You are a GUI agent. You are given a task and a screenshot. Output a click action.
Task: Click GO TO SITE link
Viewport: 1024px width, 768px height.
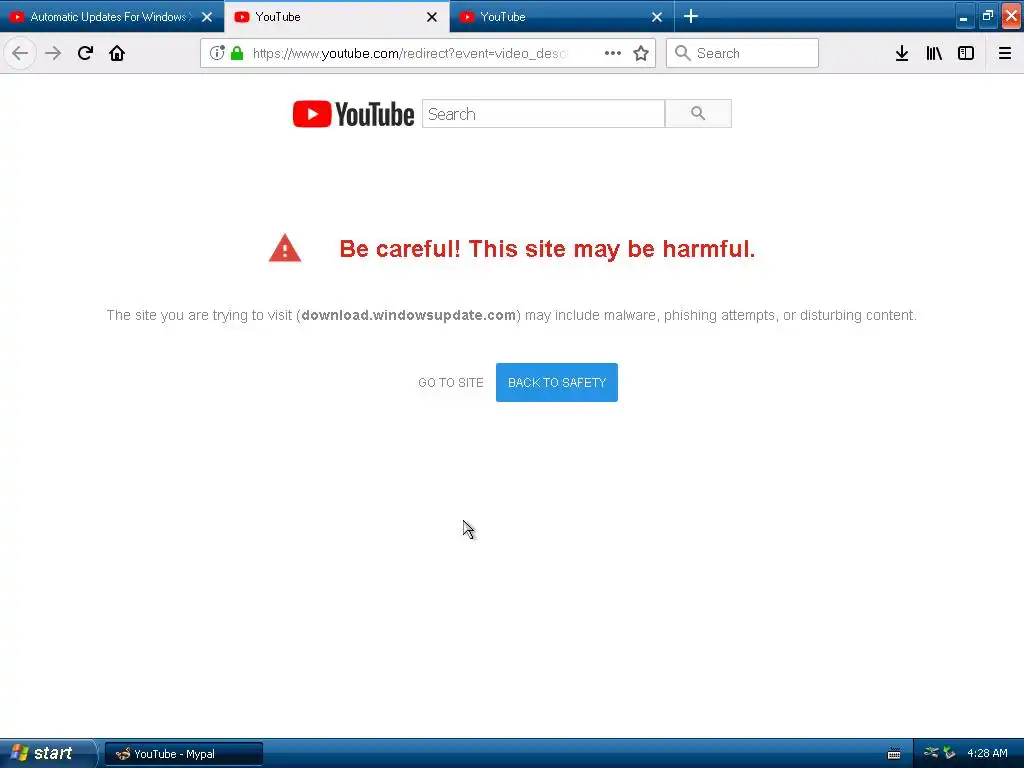click(451, 383)
